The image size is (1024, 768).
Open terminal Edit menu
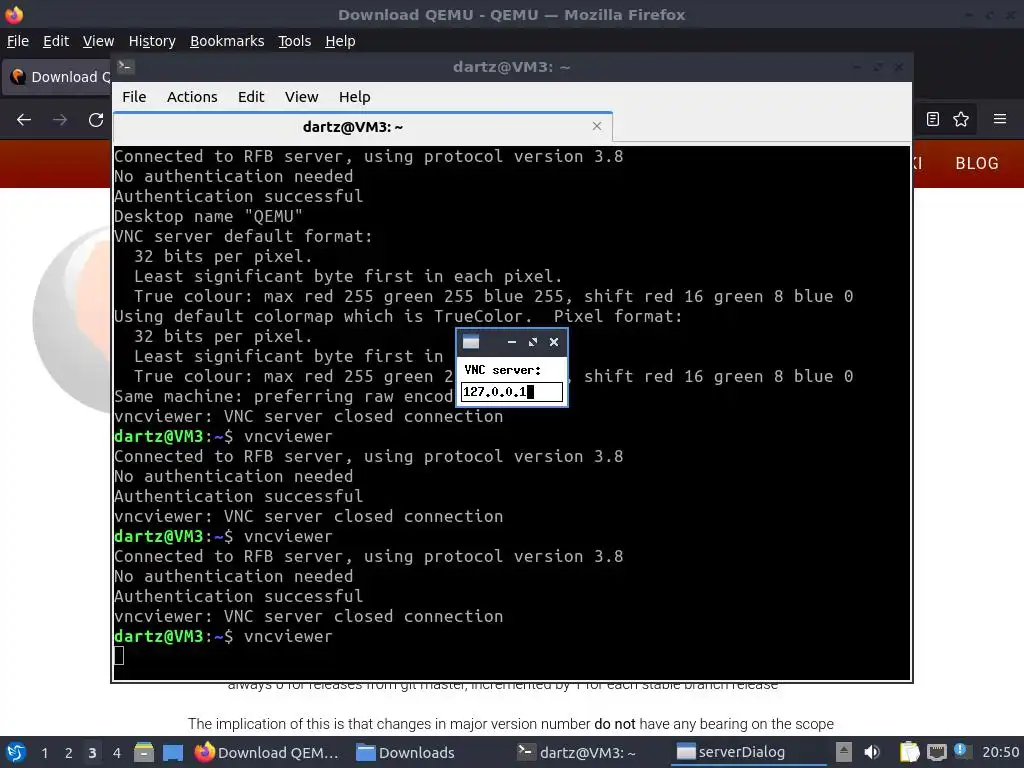click(251, 97)
